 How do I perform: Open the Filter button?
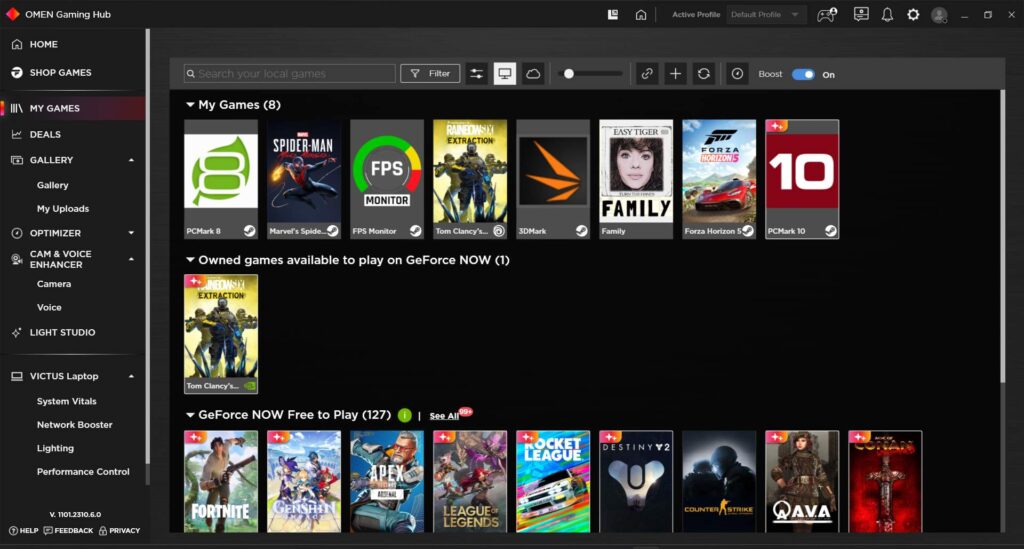pos(430,74)
